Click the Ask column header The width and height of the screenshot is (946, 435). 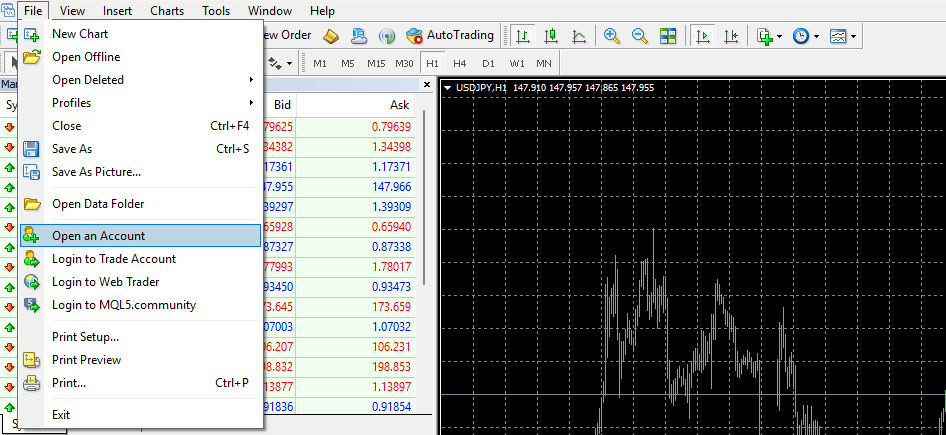(399, 105)
